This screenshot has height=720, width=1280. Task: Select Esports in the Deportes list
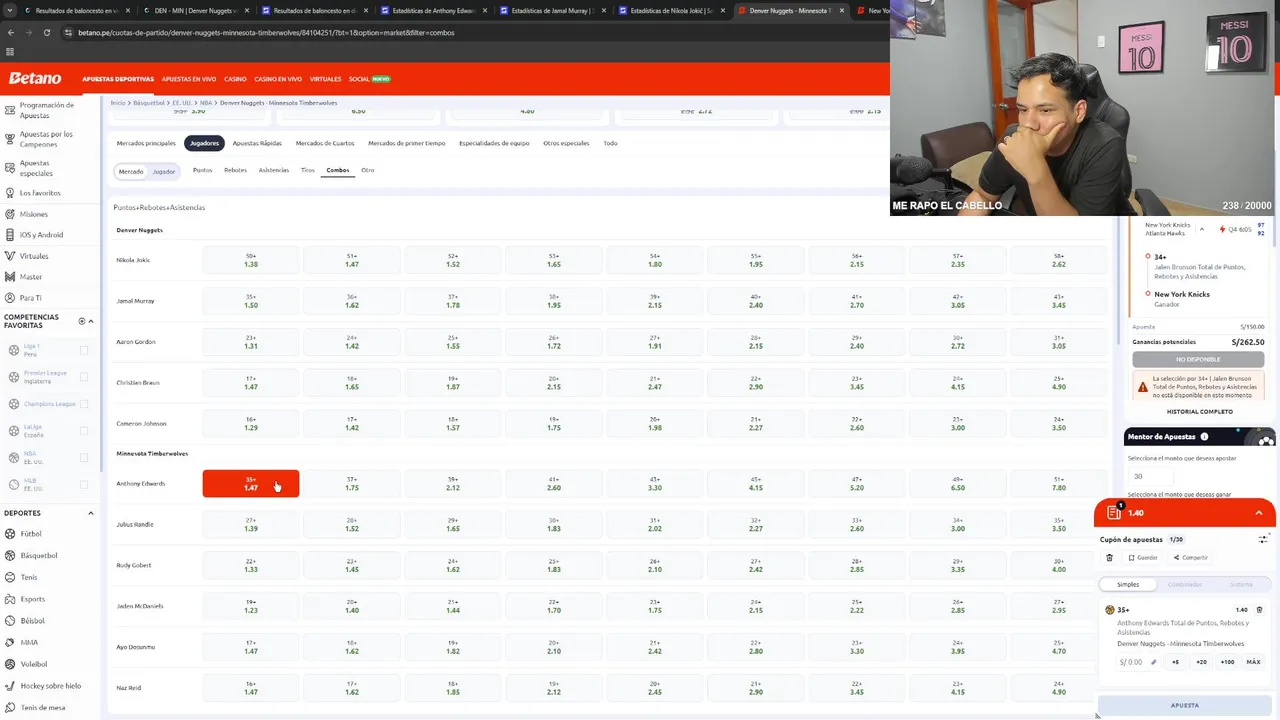(x=33, y=599)
